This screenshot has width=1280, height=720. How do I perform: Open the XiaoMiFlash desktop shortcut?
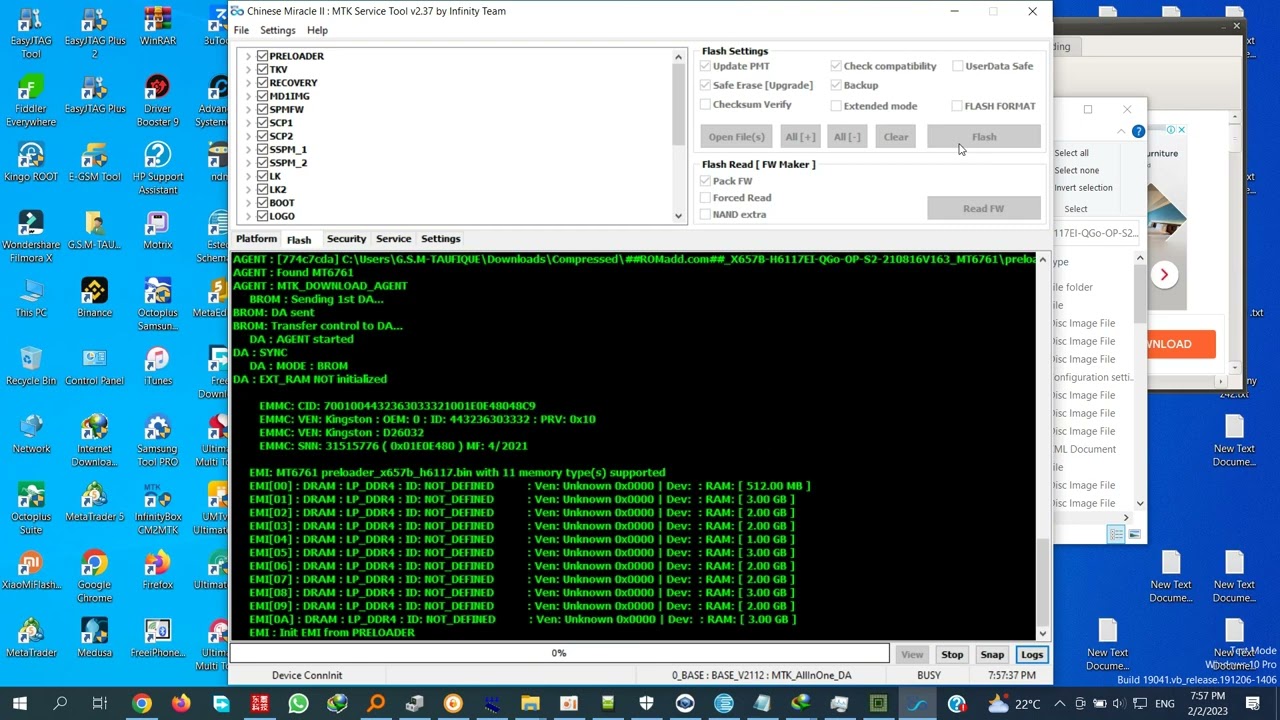pos(31,570)
